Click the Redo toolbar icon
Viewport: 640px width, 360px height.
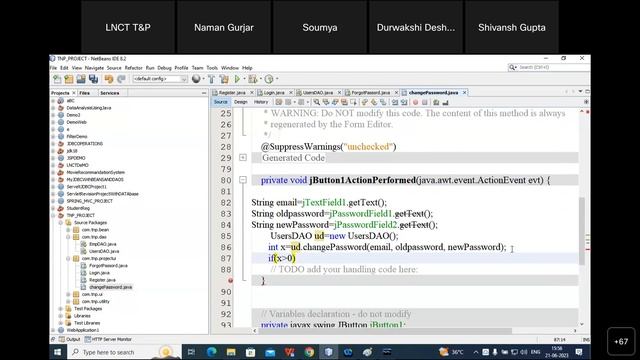pos(121,79)
